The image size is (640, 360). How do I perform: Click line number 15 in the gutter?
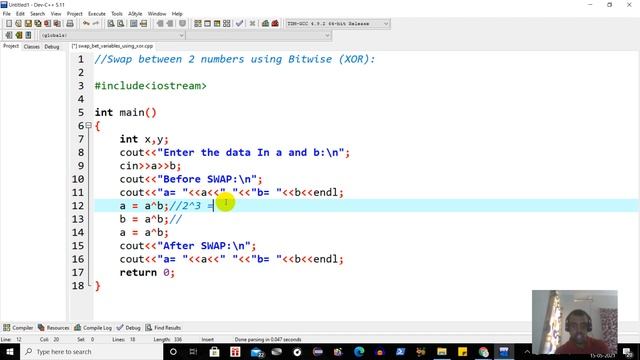click(78, 246)
